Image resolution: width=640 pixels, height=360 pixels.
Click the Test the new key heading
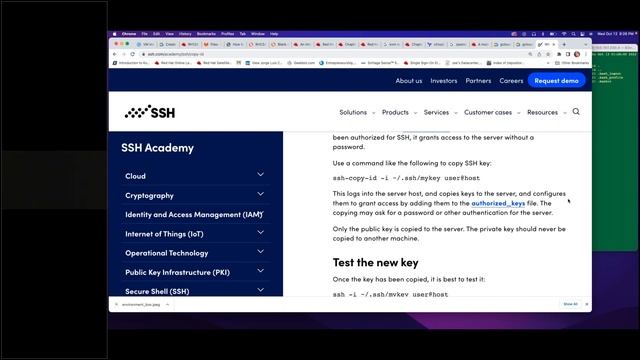pyautogui.click(x=376, y=262)
